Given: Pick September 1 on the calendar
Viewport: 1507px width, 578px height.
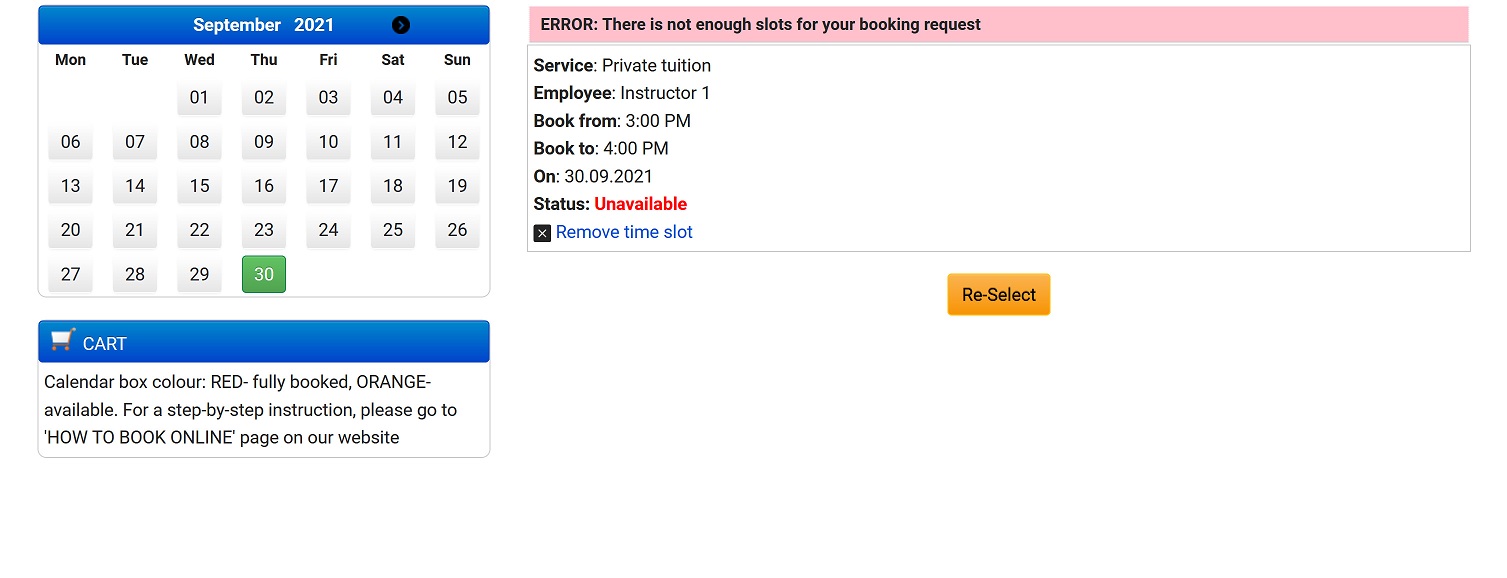Looking at the screenshot, I should click(x=199, y=98).
